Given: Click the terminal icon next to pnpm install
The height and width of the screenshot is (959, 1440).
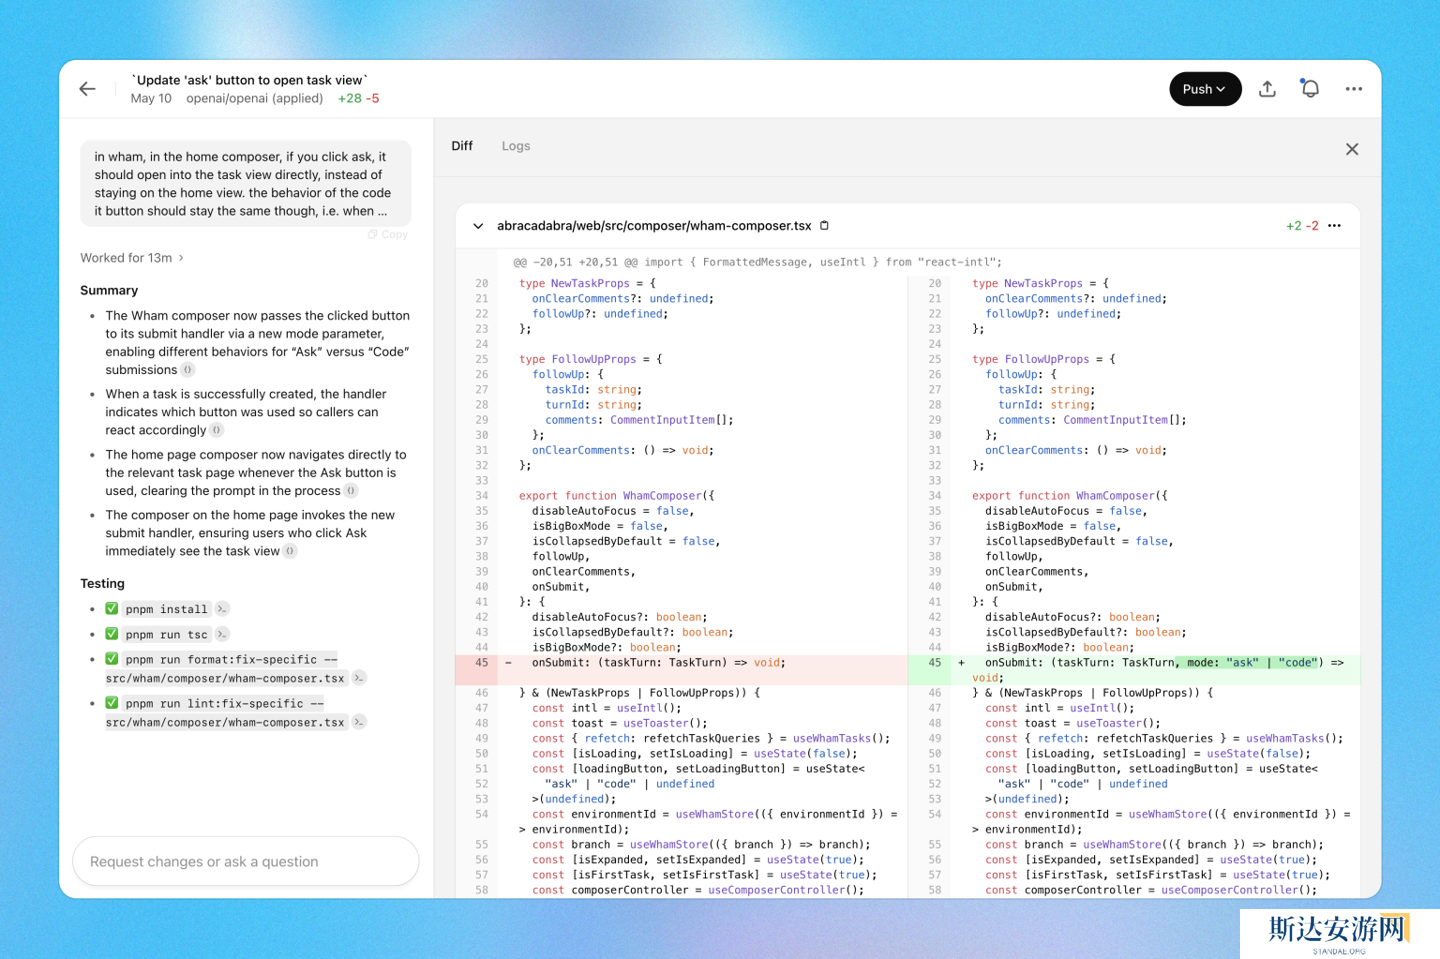Looking at the screenshot, I should click(x=222, y=609).
